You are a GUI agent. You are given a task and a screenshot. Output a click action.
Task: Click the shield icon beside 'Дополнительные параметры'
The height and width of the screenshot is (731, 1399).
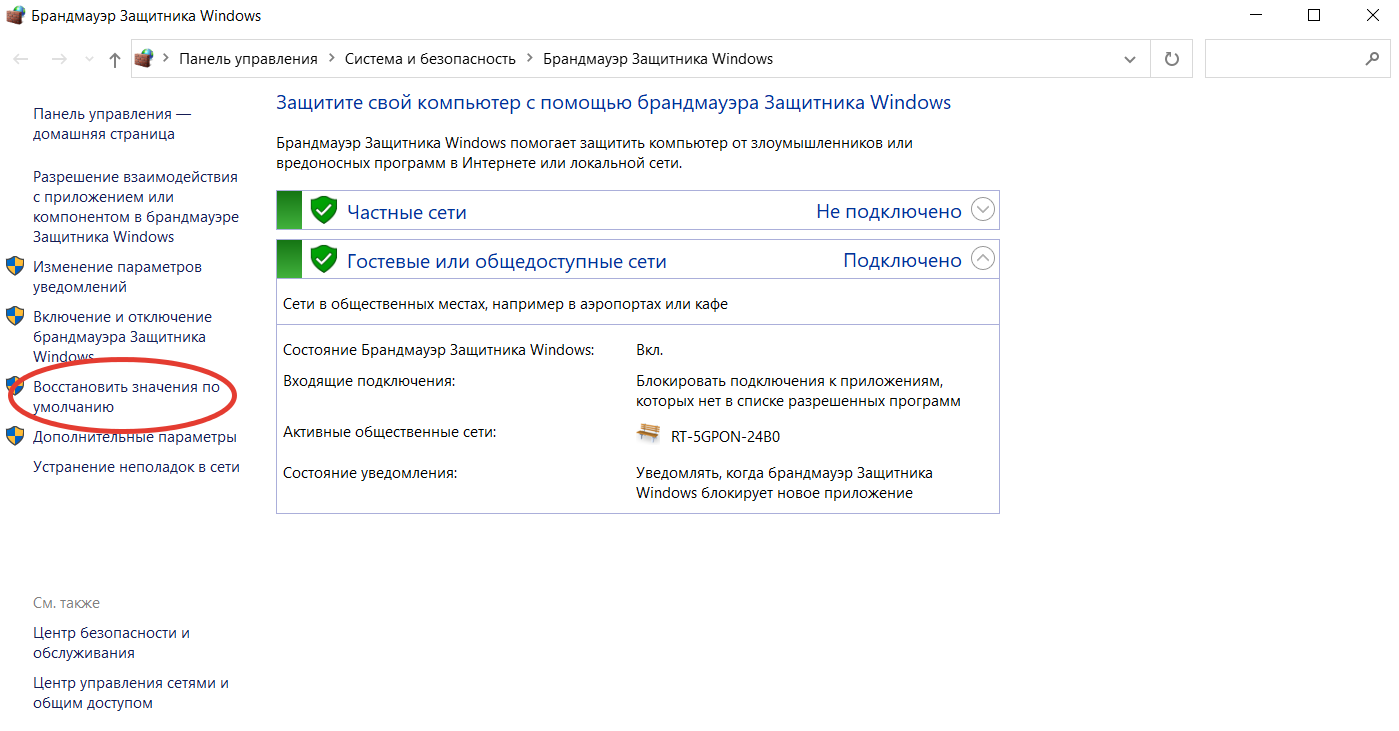tap(15, 436)
